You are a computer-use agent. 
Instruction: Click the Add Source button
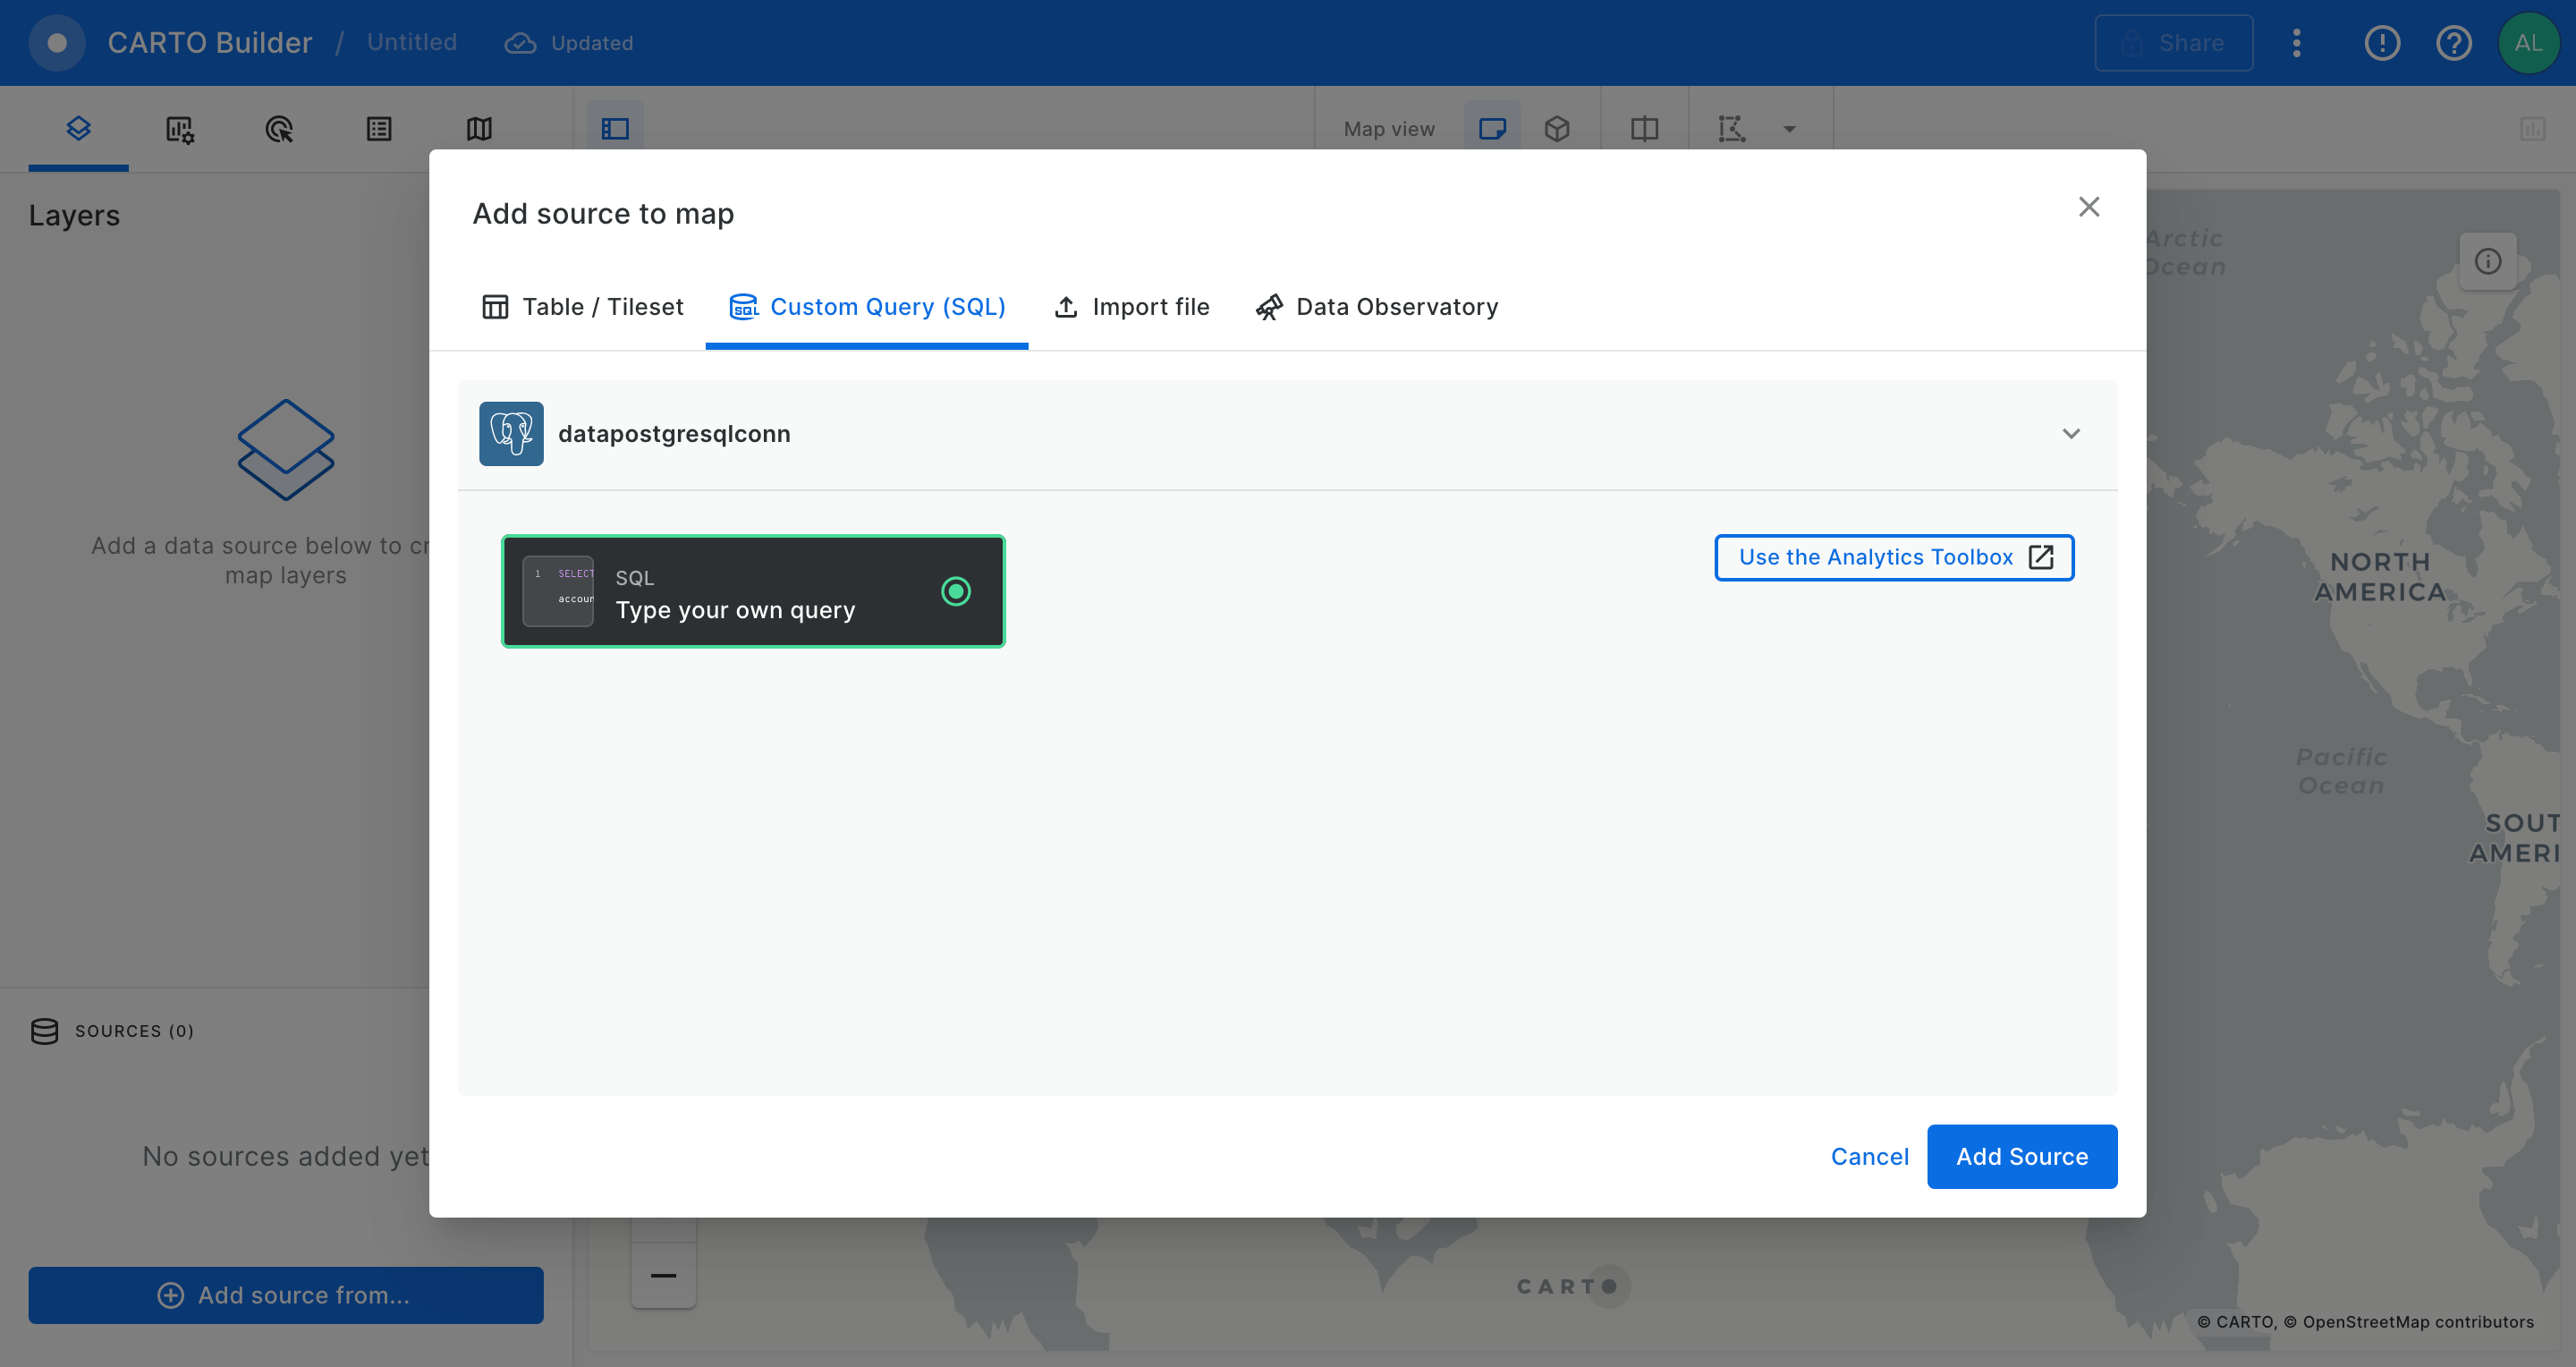2021,1157
